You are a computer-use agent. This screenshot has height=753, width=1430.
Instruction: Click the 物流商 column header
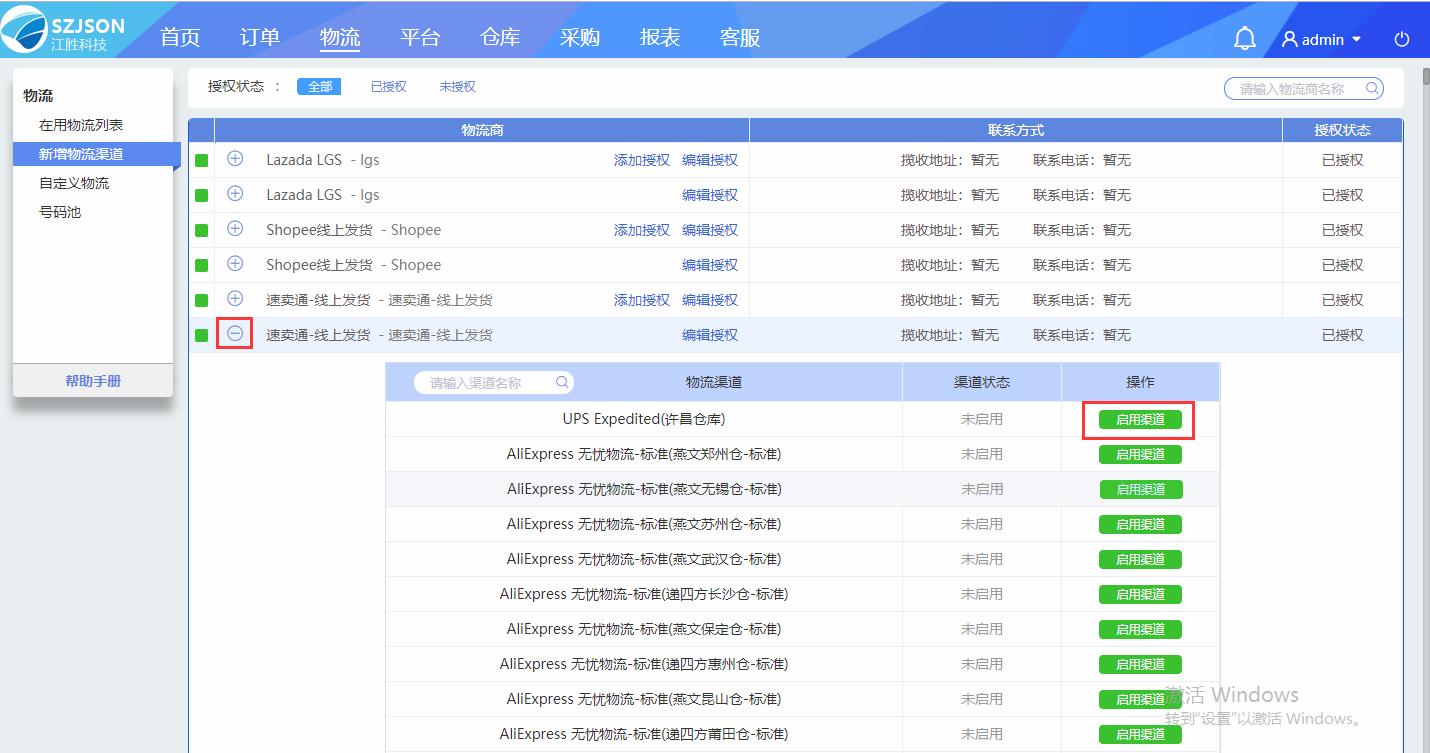click(x=482, y=130)
